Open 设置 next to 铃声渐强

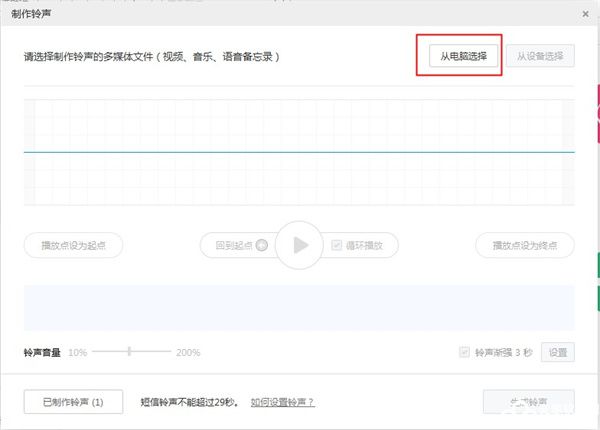point(557,352)
